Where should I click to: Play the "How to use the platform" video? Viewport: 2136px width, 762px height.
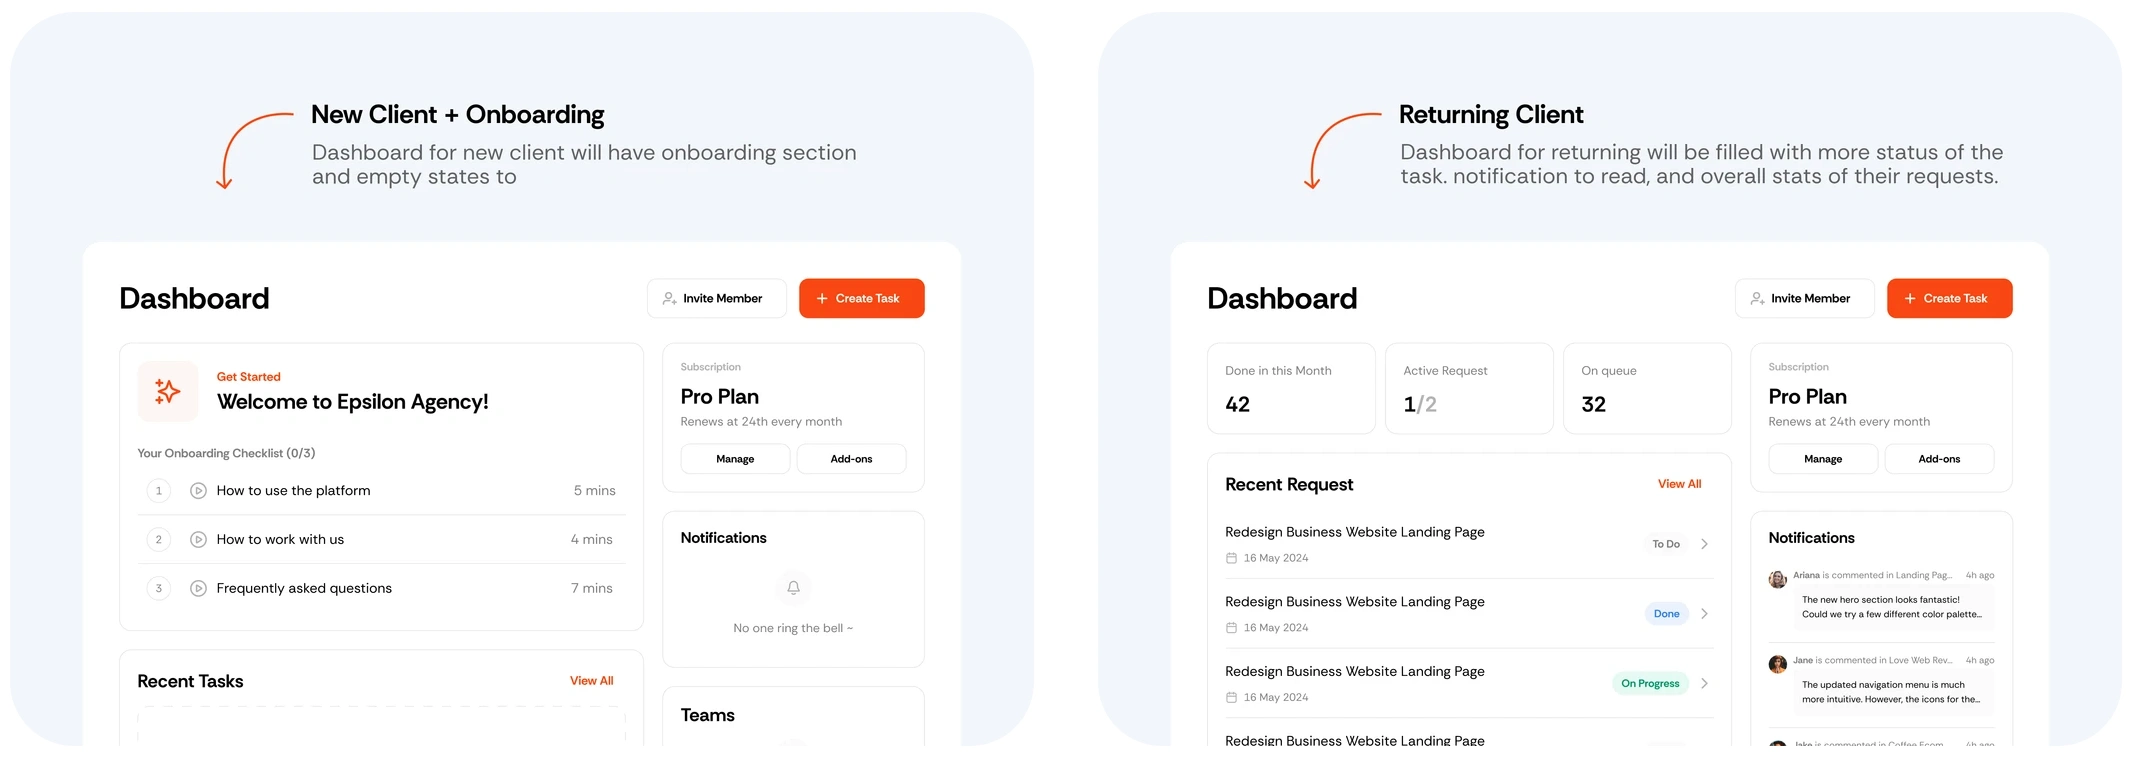[x=198, y=491]
